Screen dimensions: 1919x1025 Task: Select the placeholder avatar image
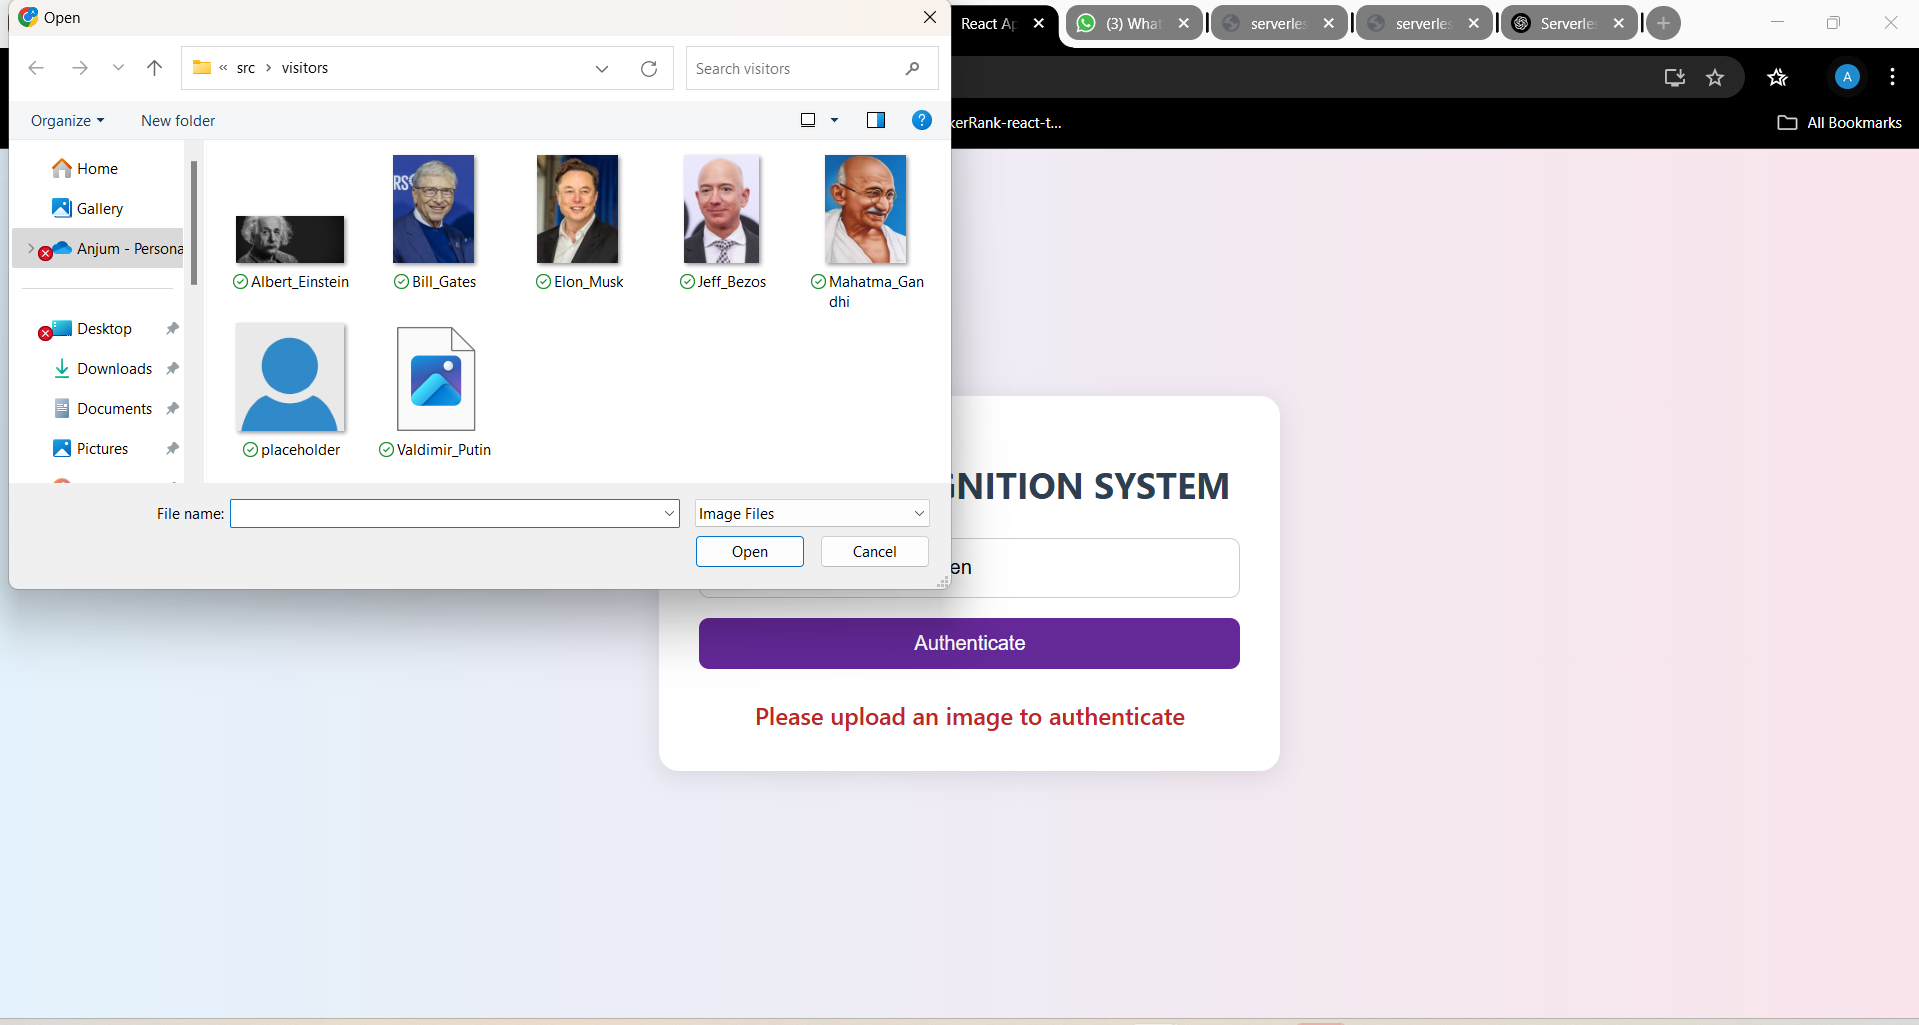point(290,377)
